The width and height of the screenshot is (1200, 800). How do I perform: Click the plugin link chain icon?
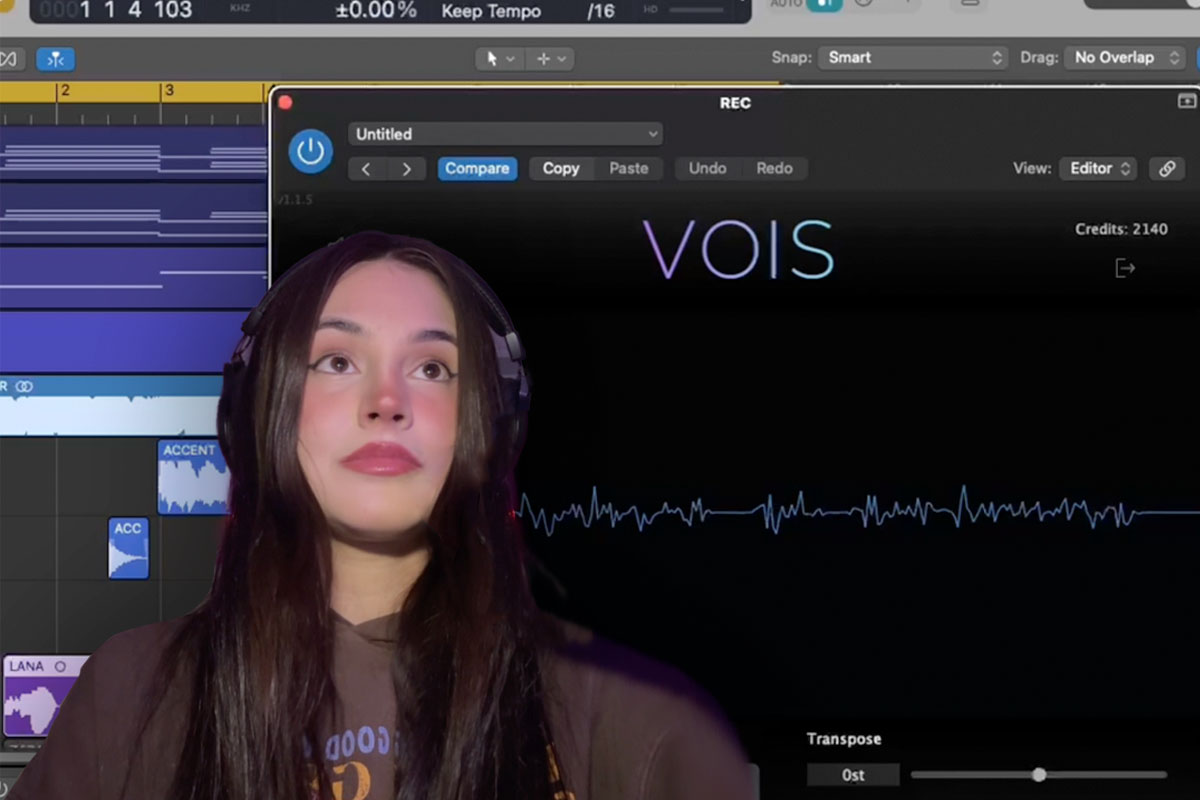[1166, 169]
